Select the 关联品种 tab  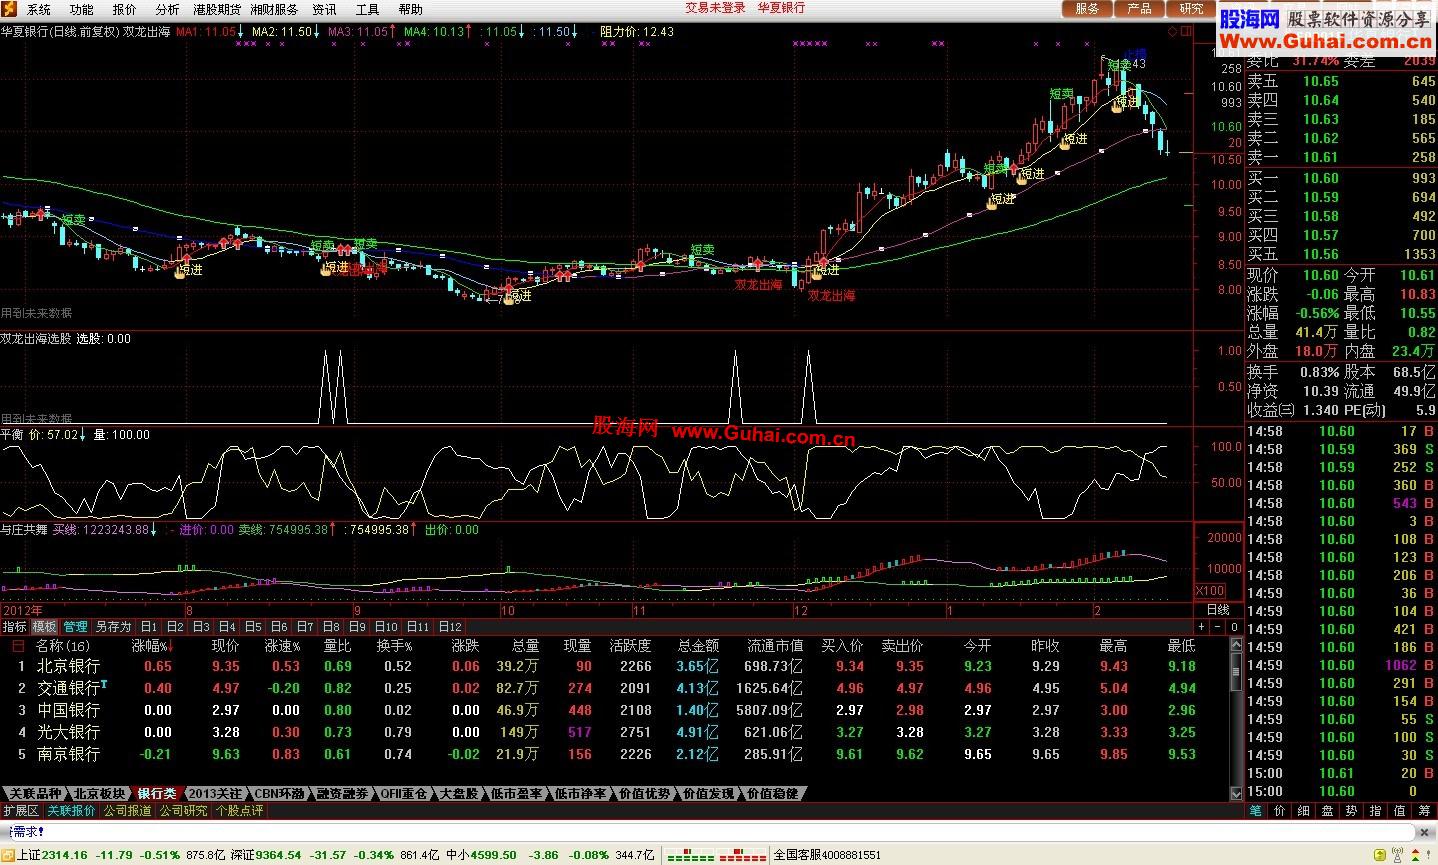[34, 793]
